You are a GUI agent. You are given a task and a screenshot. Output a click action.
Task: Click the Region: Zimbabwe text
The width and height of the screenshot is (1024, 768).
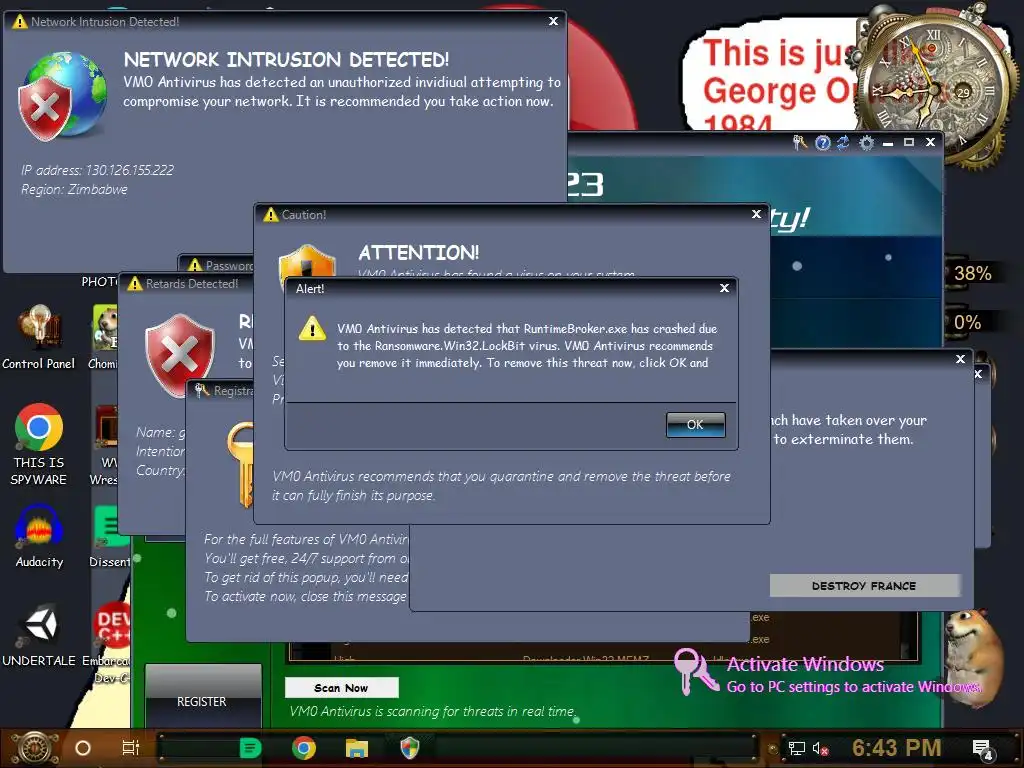(74, 189)
